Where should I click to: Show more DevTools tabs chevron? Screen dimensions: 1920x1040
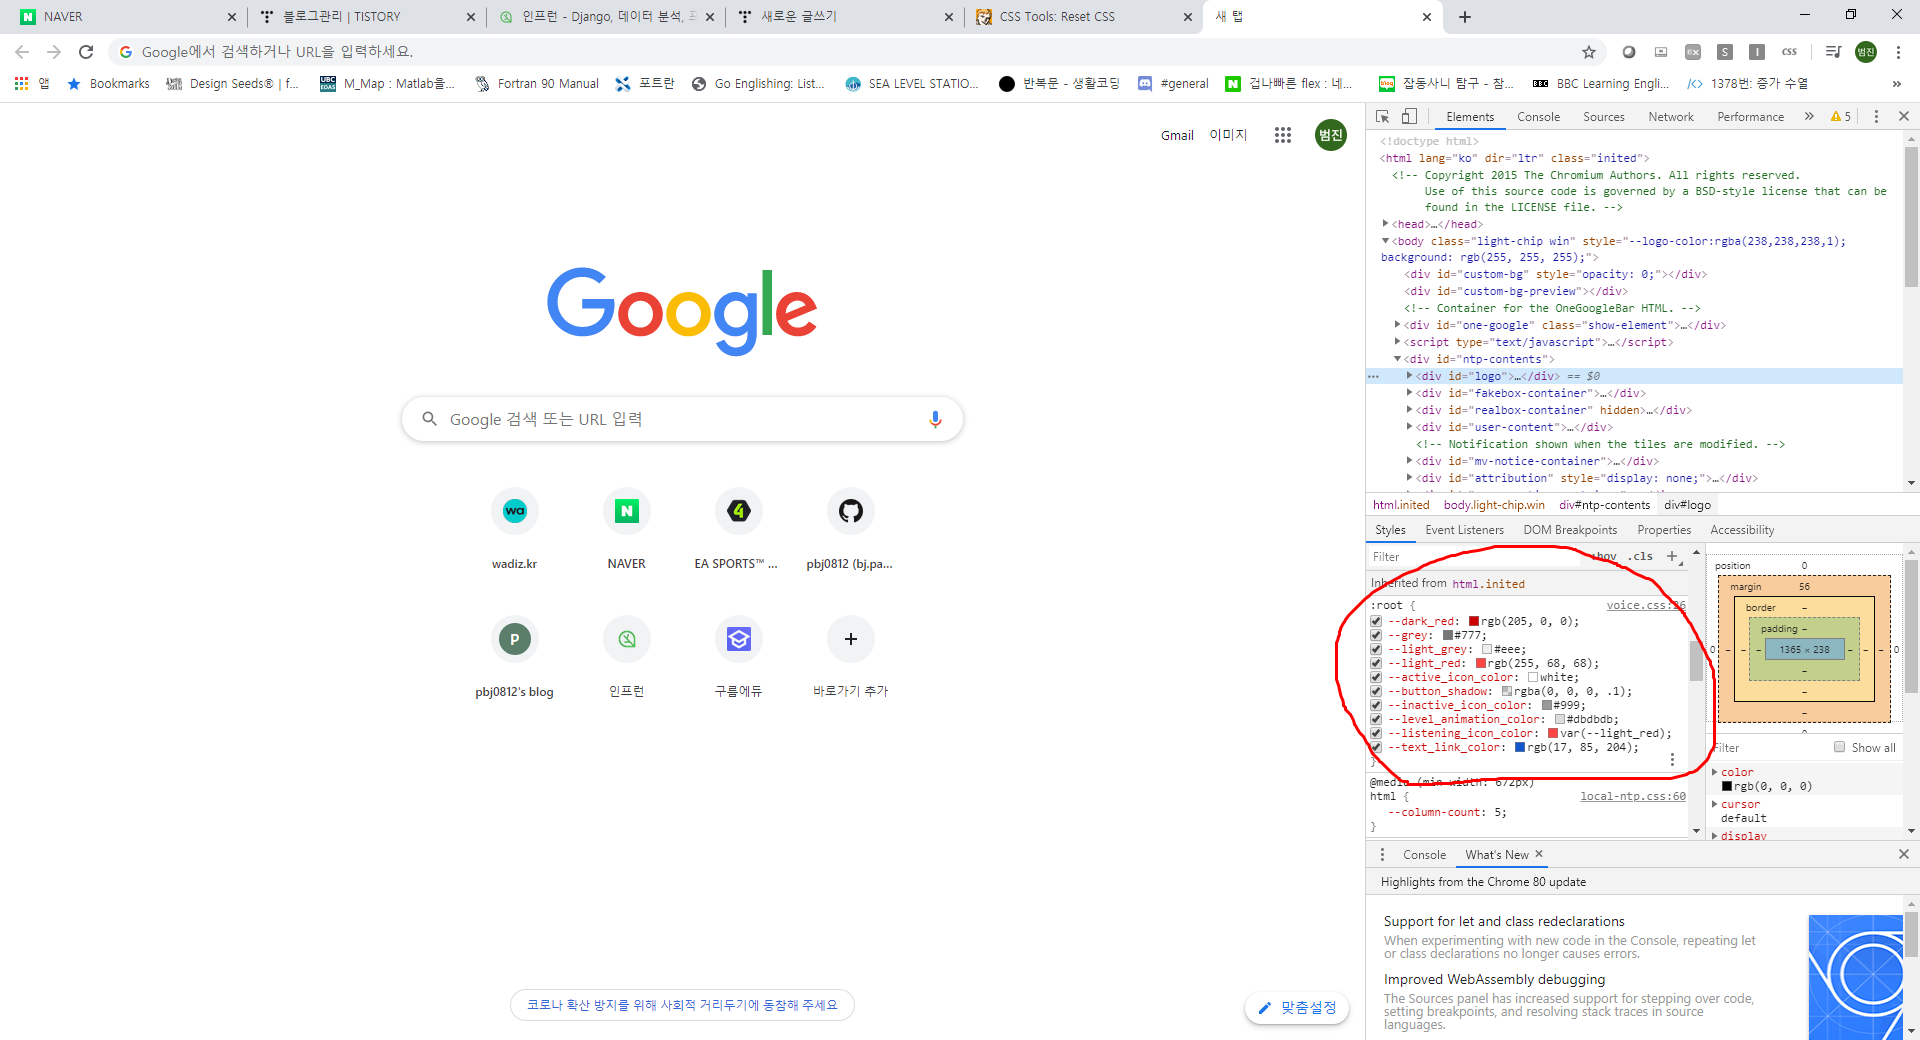coord(1809,117)
